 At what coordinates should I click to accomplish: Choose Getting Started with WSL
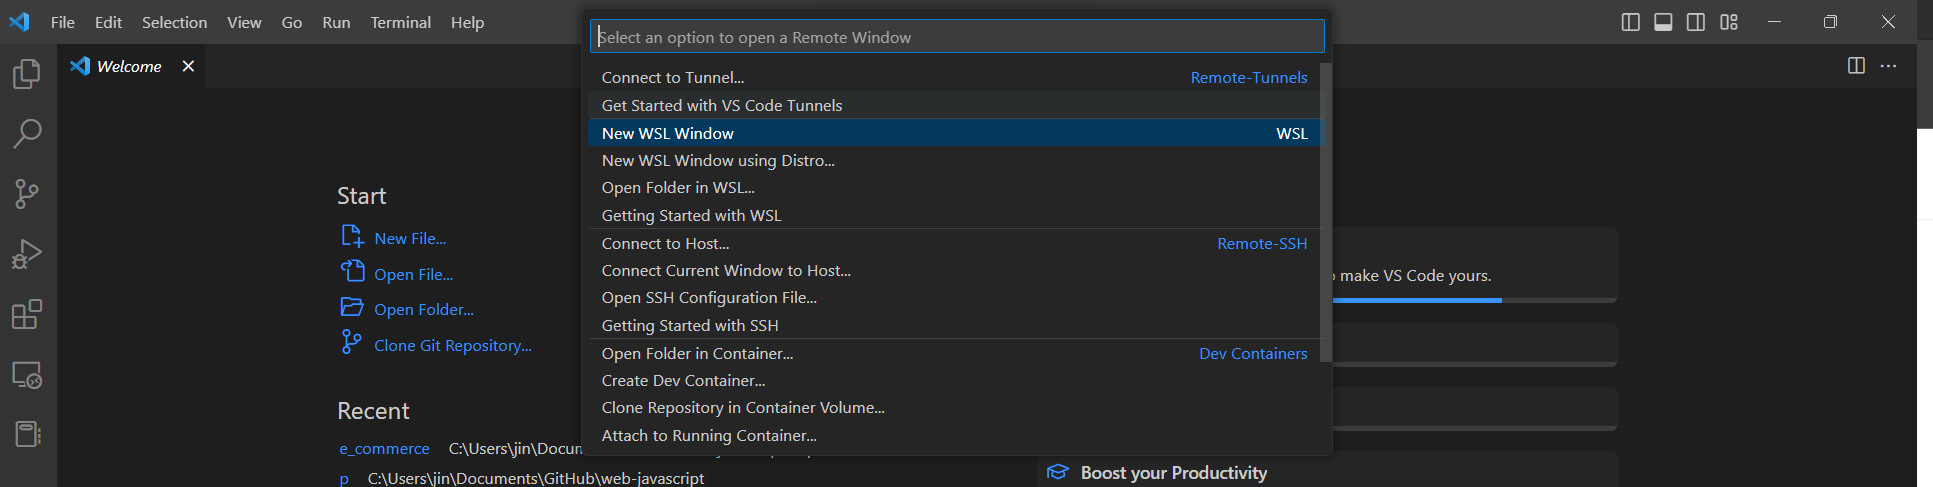pos(955,215)
